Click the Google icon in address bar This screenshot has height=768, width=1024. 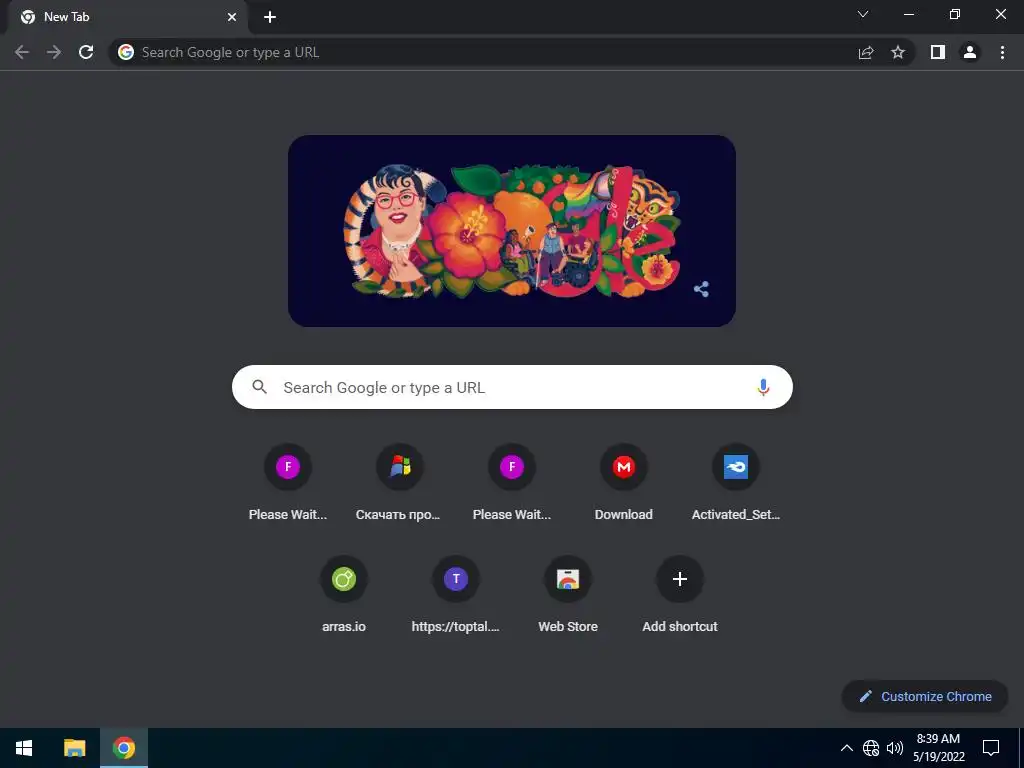[126, 52]
